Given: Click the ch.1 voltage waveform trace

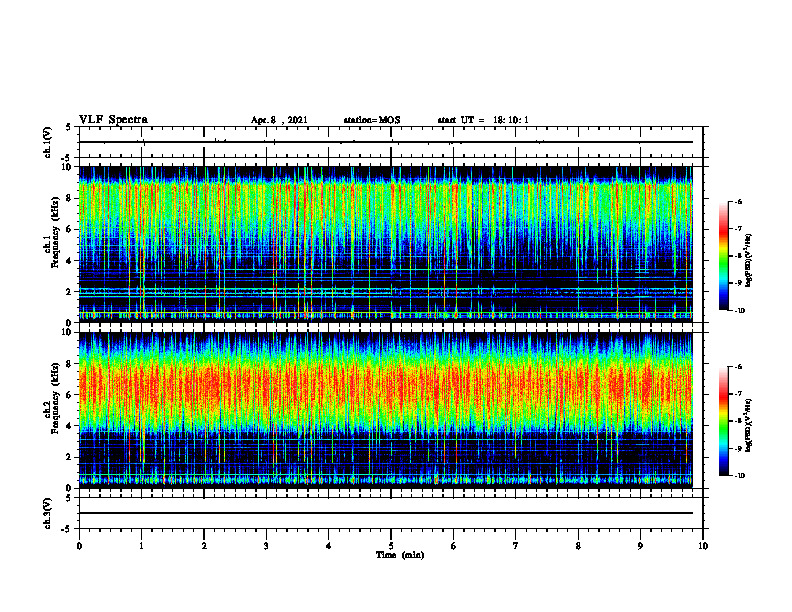Looking at the screenshot, I should pos(386,142).
